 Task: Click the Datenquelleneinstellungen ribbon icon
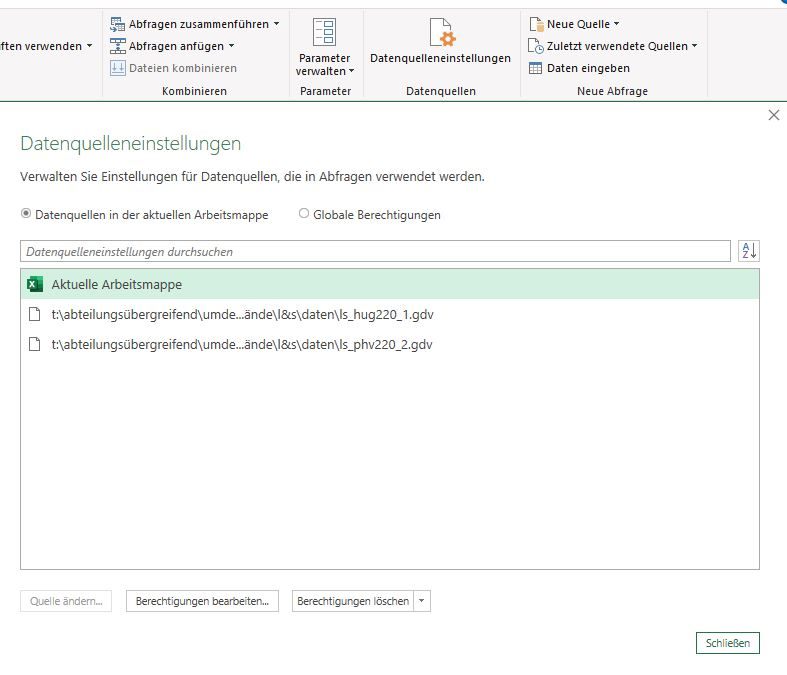tap(442, 32)
